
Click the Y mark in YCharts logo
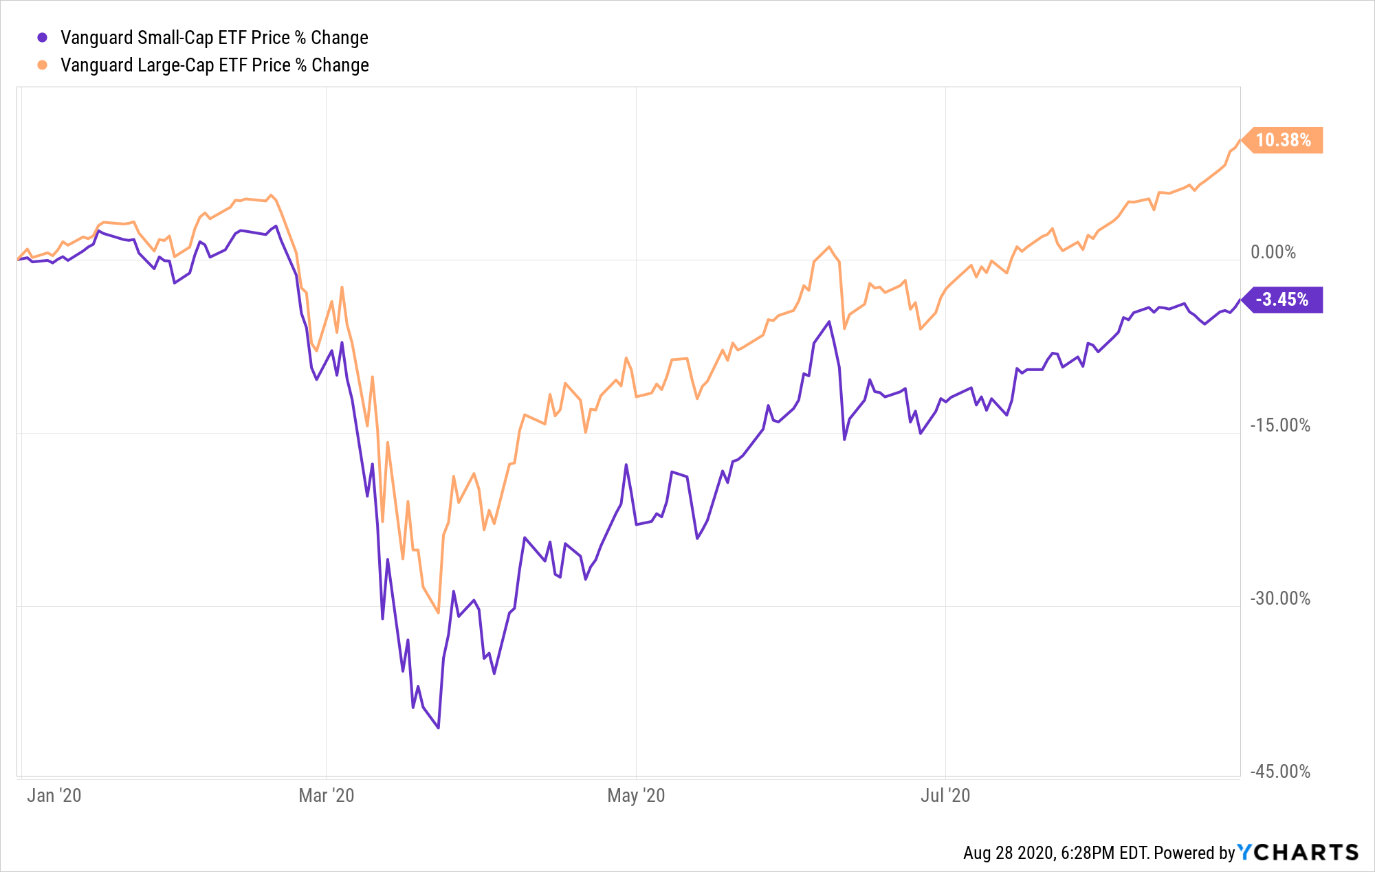coord(1246,852)
